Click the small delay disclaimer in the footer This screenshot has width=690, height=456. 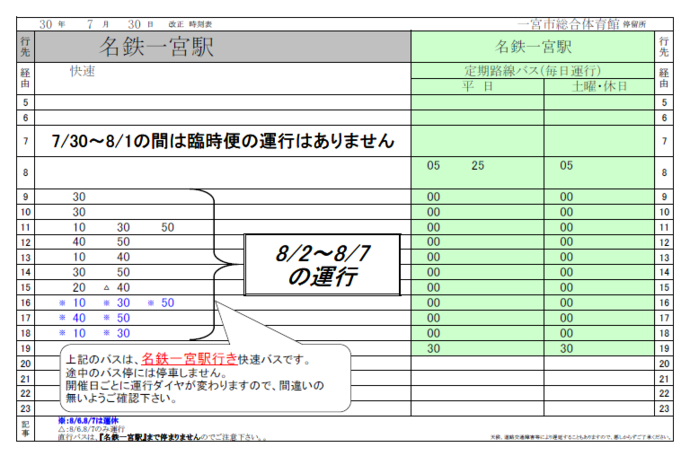tap(580, 437)
